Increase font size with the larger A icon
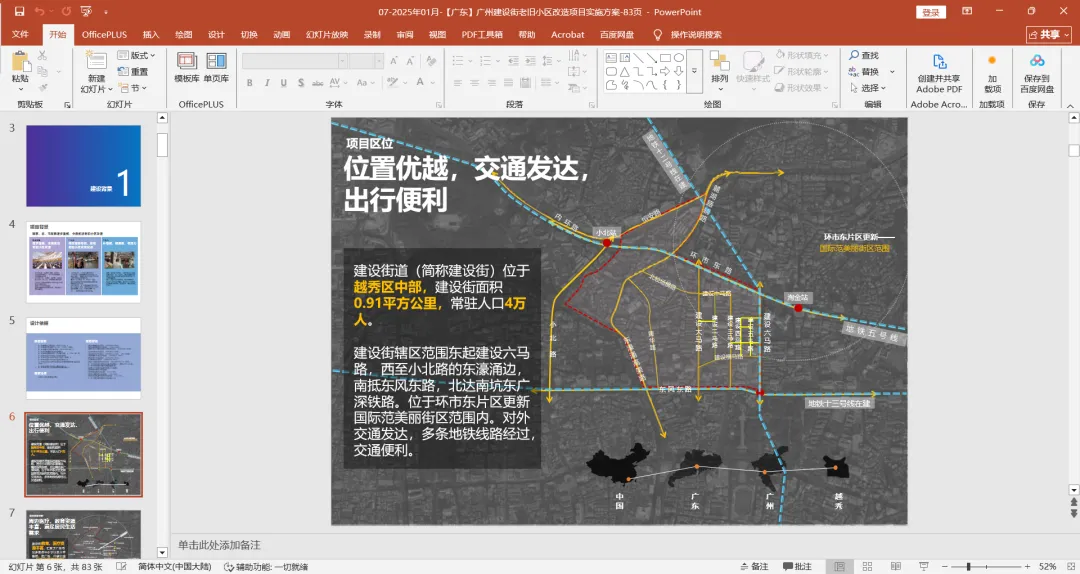 pos(394,61)
